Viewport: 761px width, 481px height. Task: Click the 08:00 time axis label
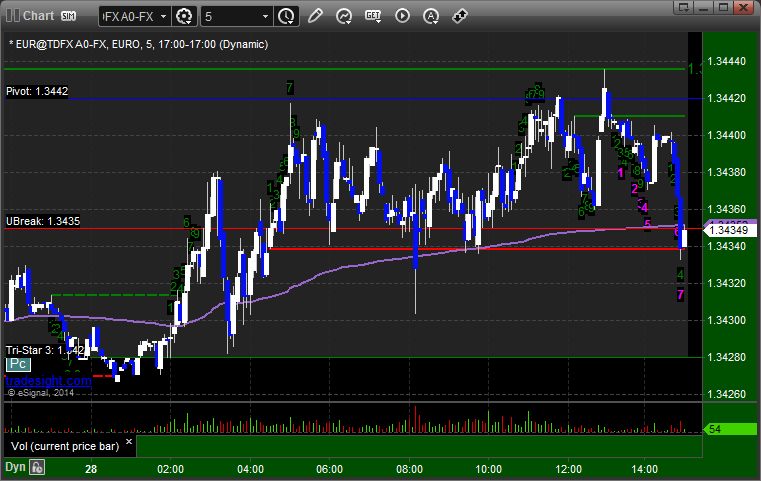(409, 469)
